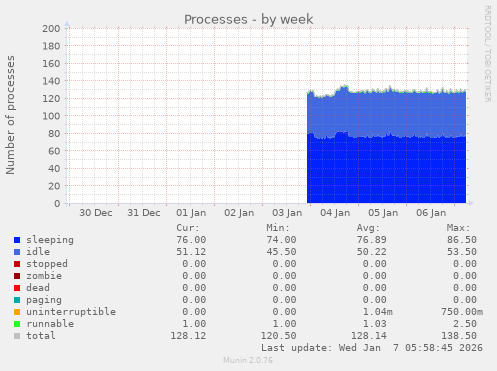497x371 pixels.
Task: Click the '03 Jan' x-axis date label
Action: [287, 213]
